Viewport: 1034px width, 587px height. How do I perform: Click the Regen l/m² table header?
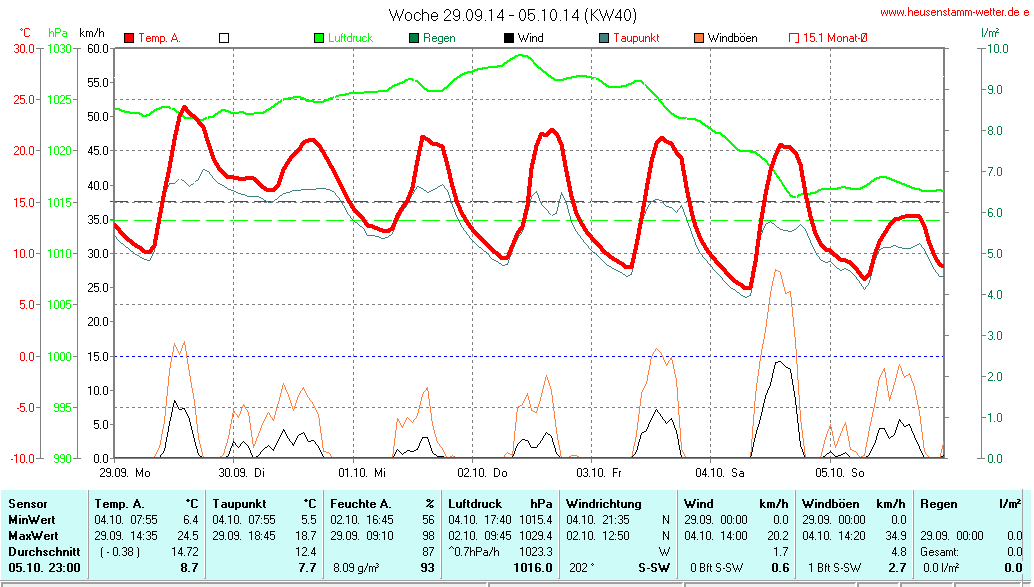point(970,504)
